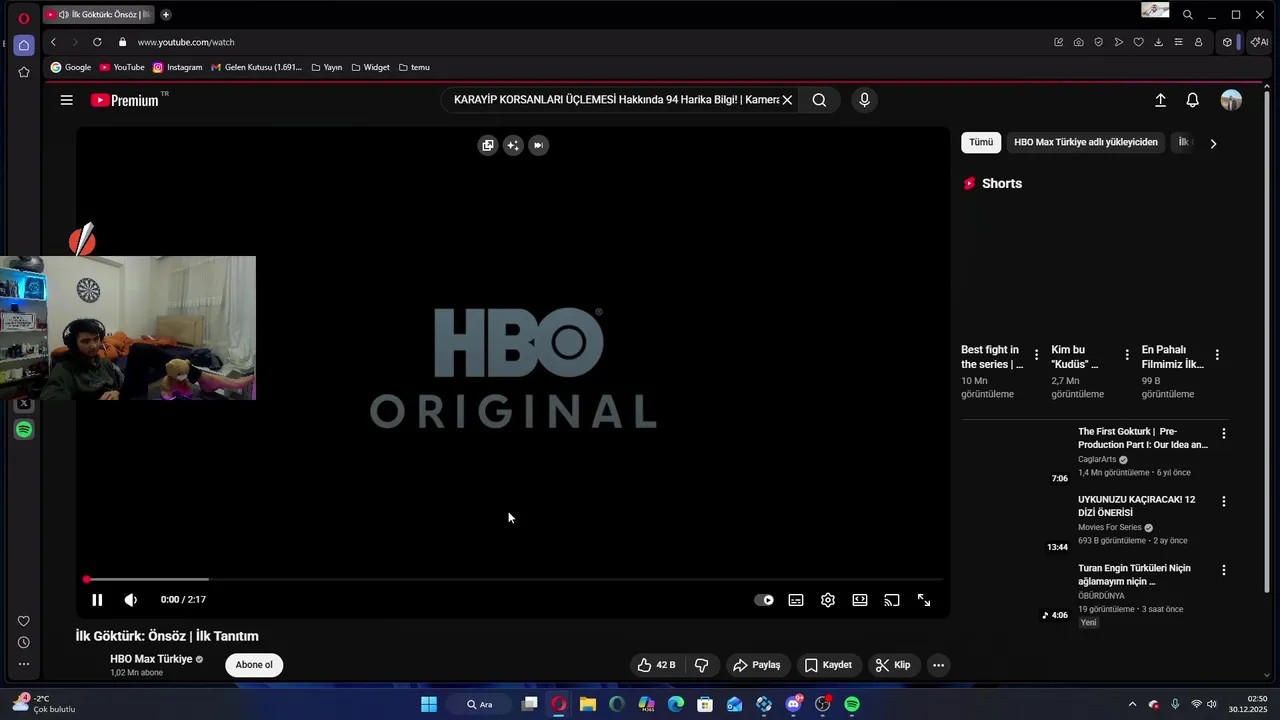Screen dimensions: 1280x720
Task: Open Google bookmark in bookmarks bar
Action: [71, 67]
